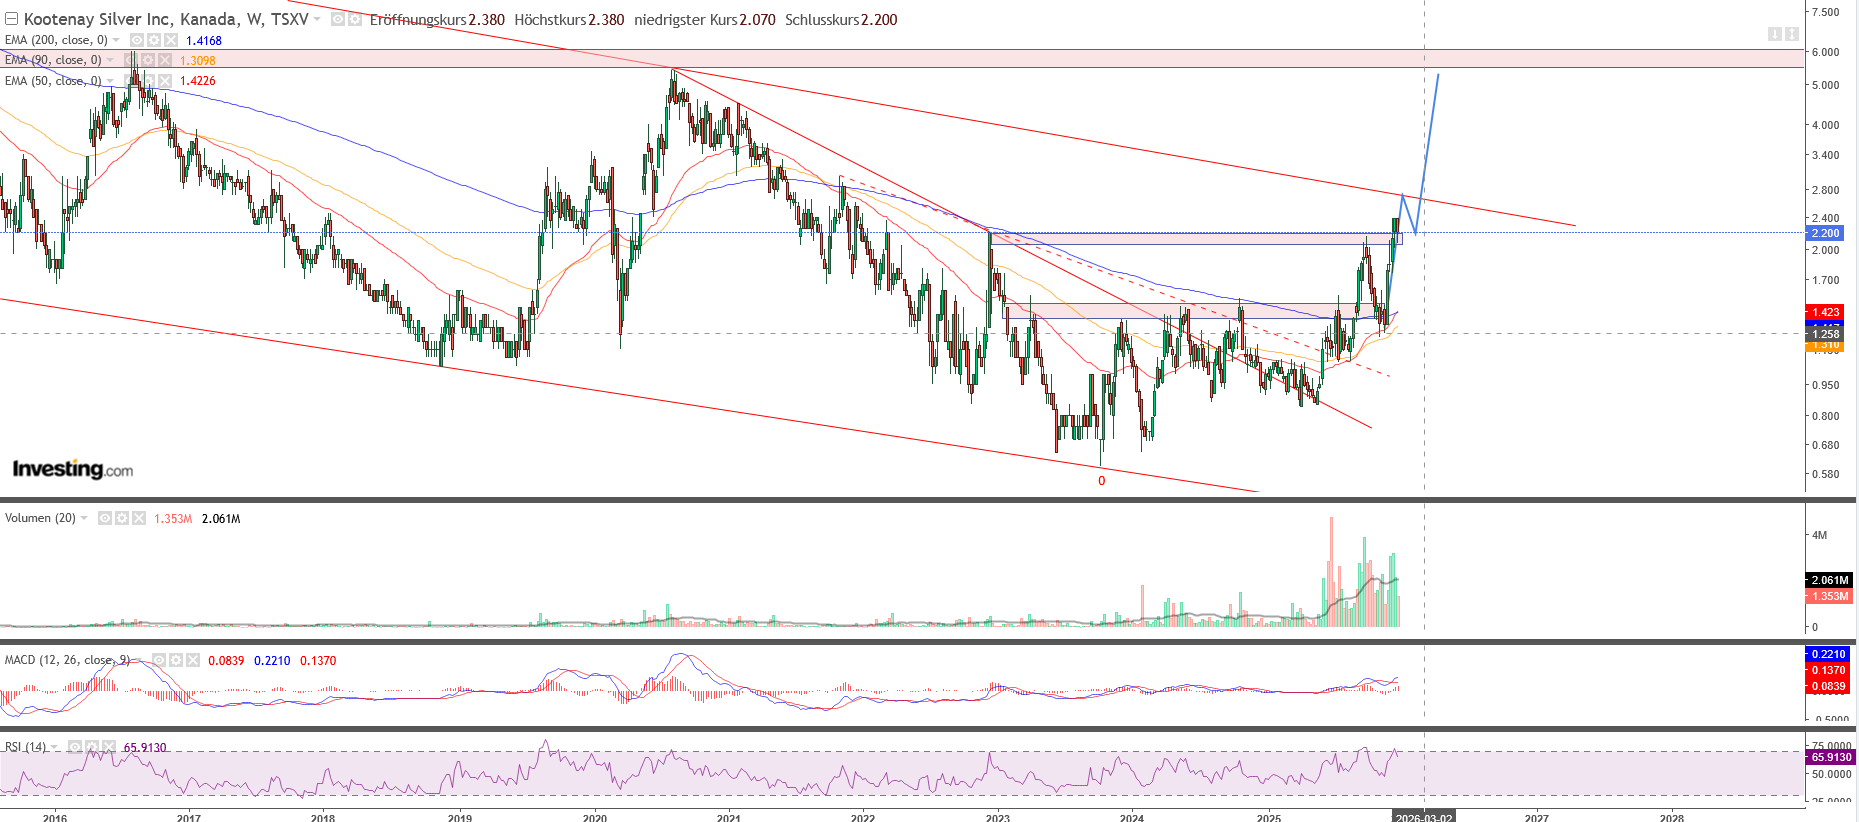Collapse the Kootenay Silver legend box
This screenshot has height=822, width=1859.
(11, 19)
